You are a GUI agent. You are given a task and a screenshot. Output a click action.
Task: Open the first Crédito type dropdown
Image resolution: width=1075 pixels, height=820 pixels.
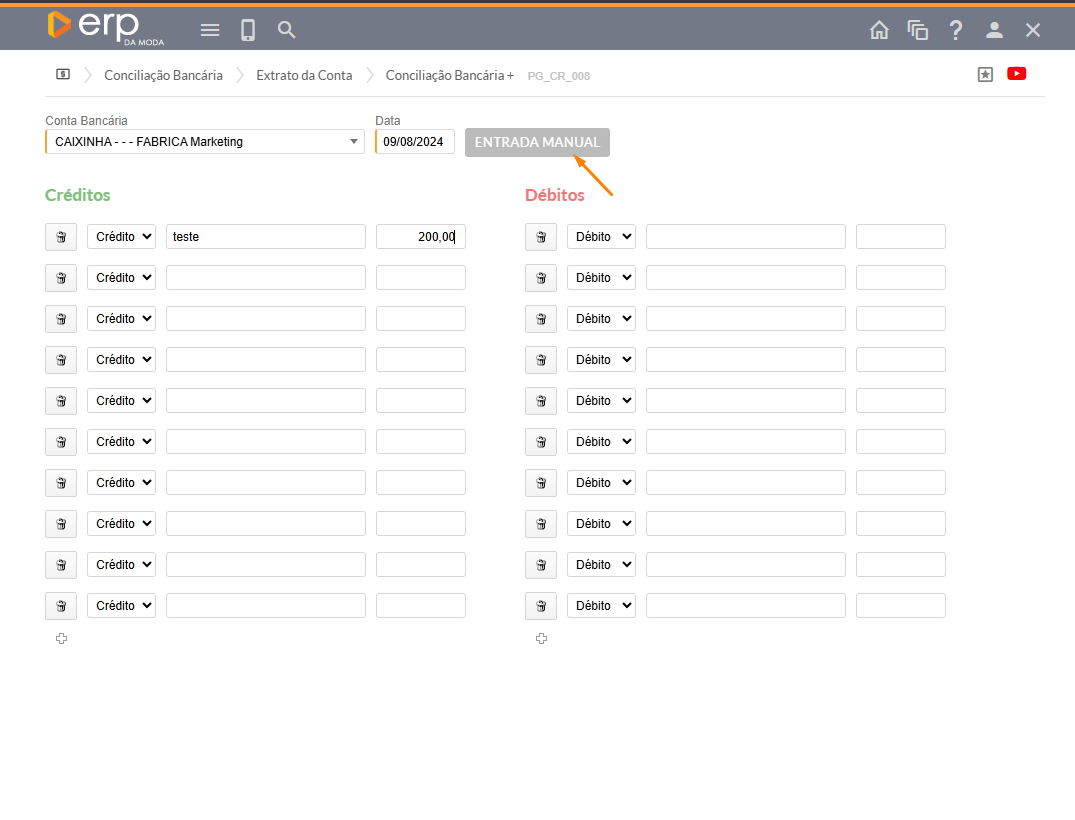click(121, 237)
